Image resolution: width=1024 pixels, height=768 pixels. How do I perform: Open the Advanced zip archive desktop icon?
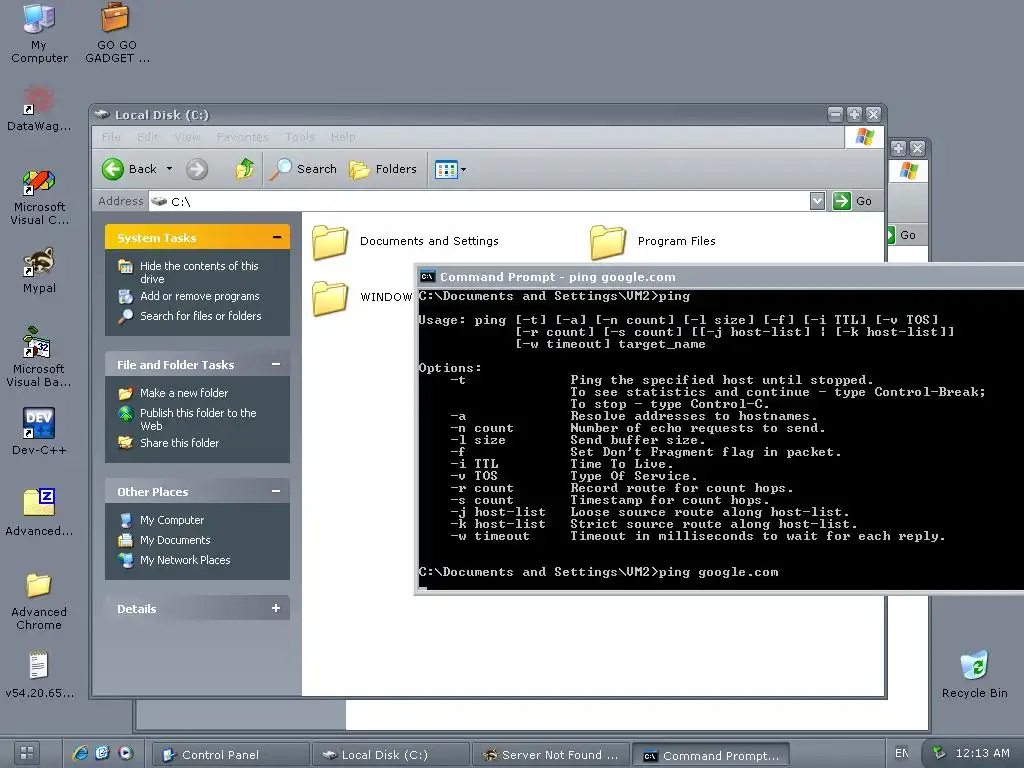point(39,512)
